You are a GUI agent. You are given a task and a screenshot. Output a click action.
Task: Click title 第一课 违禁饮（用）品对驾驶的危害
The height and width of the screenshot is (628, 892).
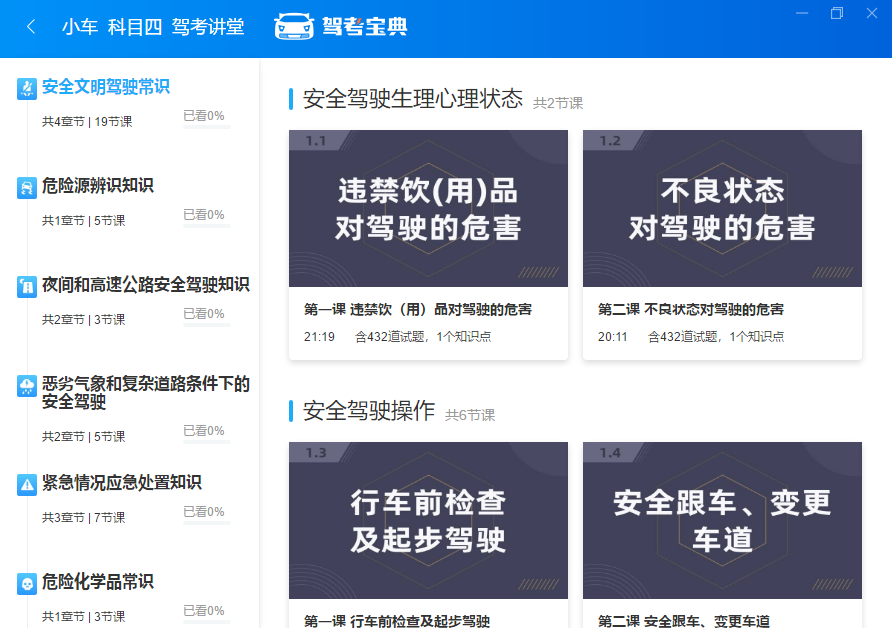[x=418, y=309]
